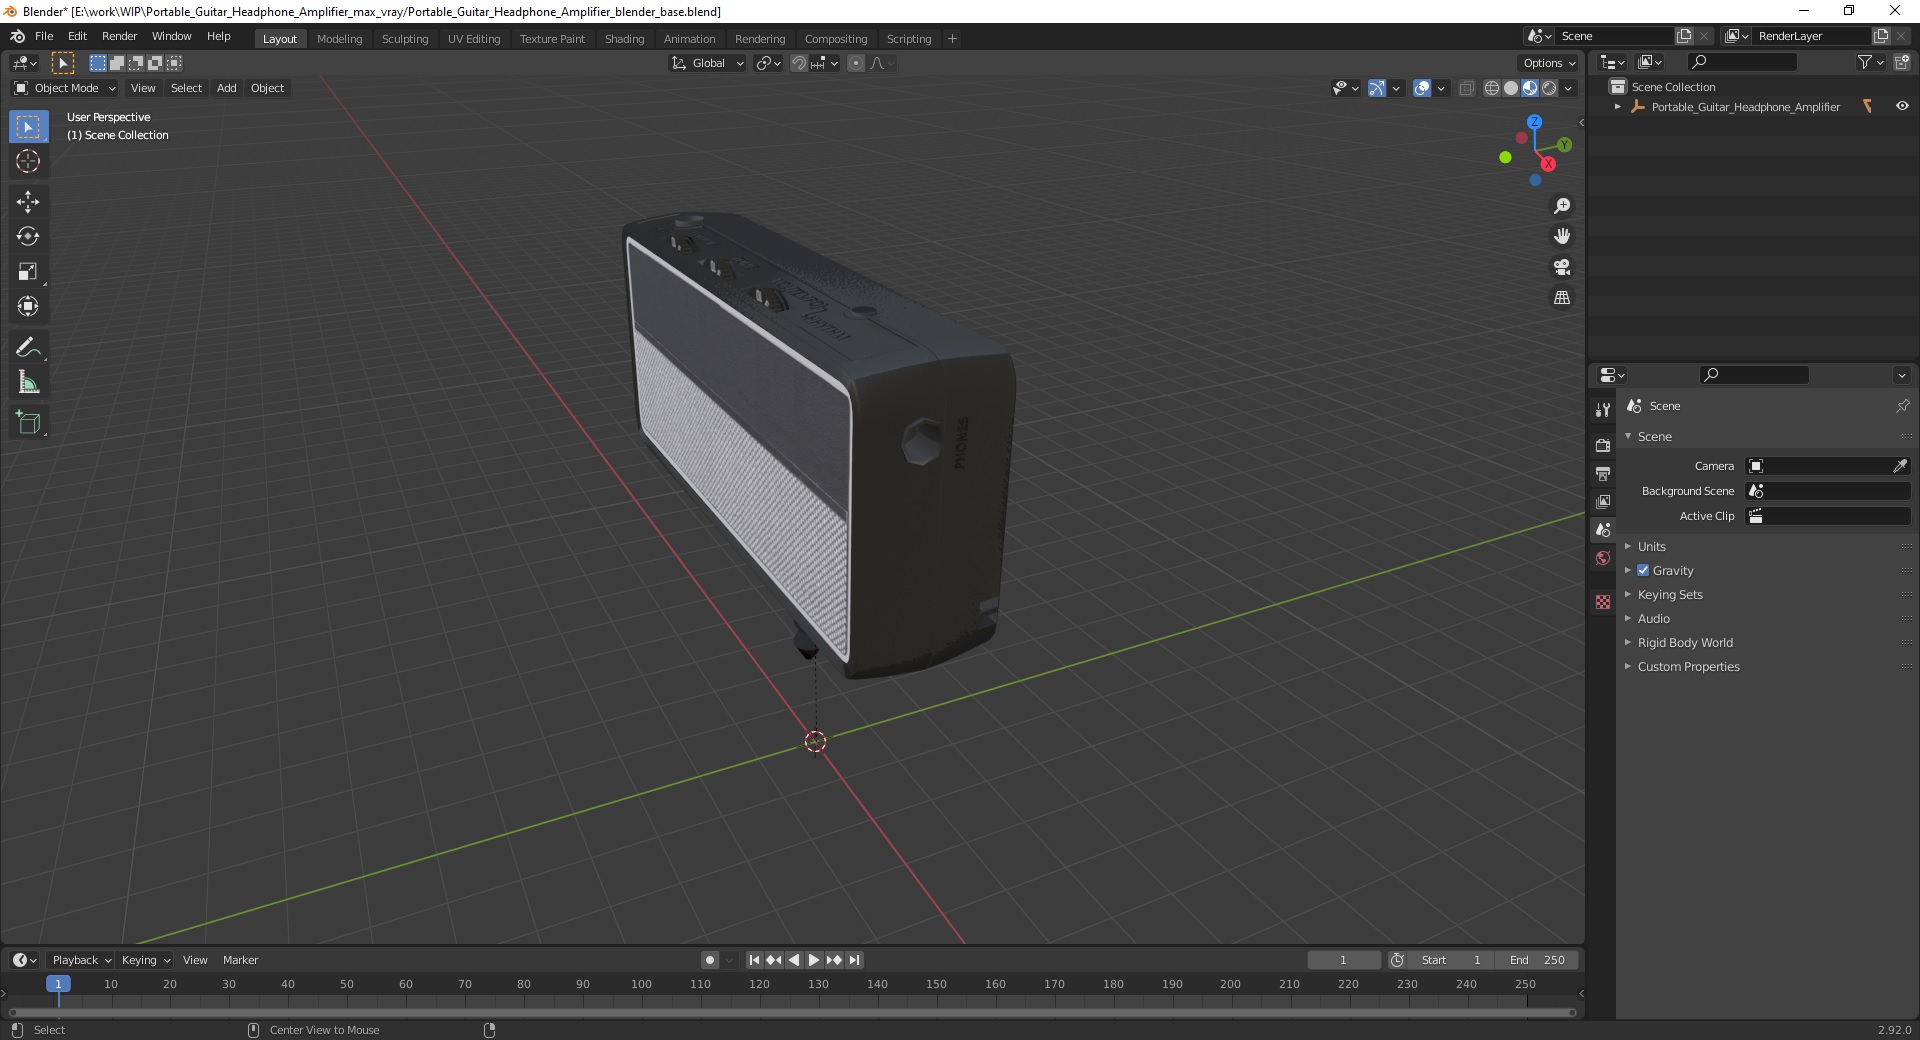Select the Add Cube tool
Viewport: 1920px width, 1040px height.
[28, 423]
